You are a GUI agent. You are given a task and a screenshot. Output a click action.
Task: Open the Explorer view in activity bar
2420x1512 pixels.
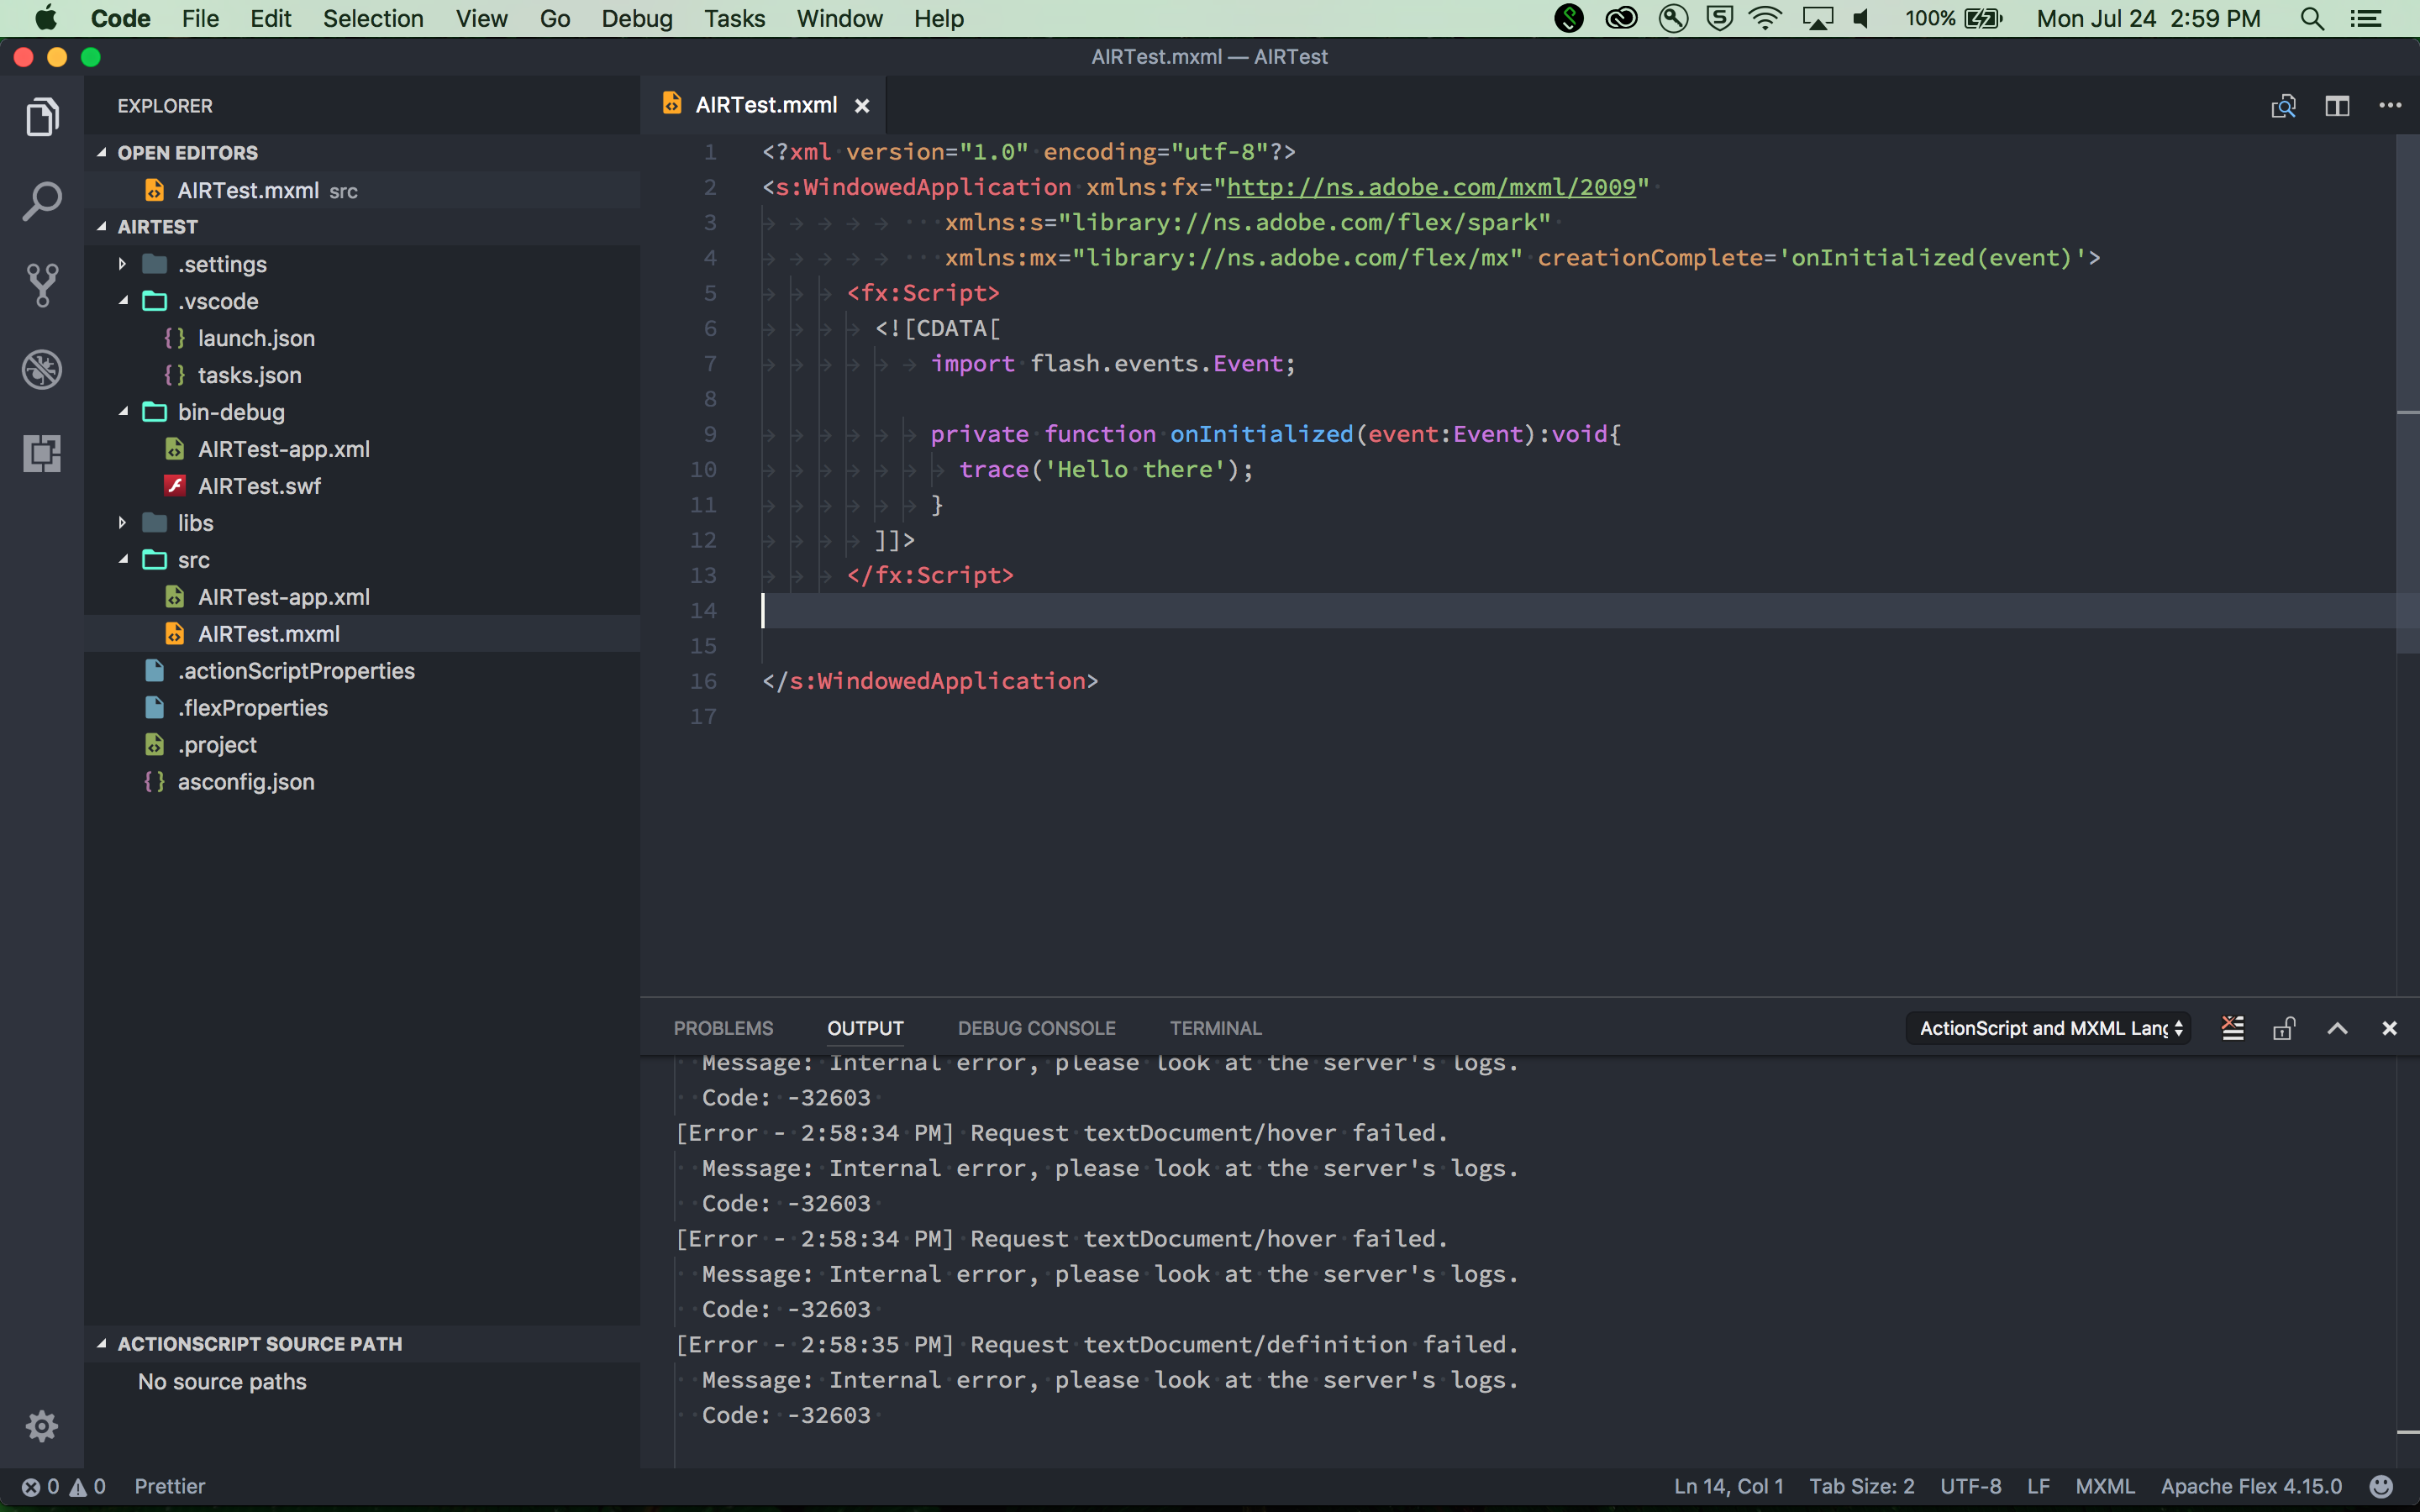[42, 117]
